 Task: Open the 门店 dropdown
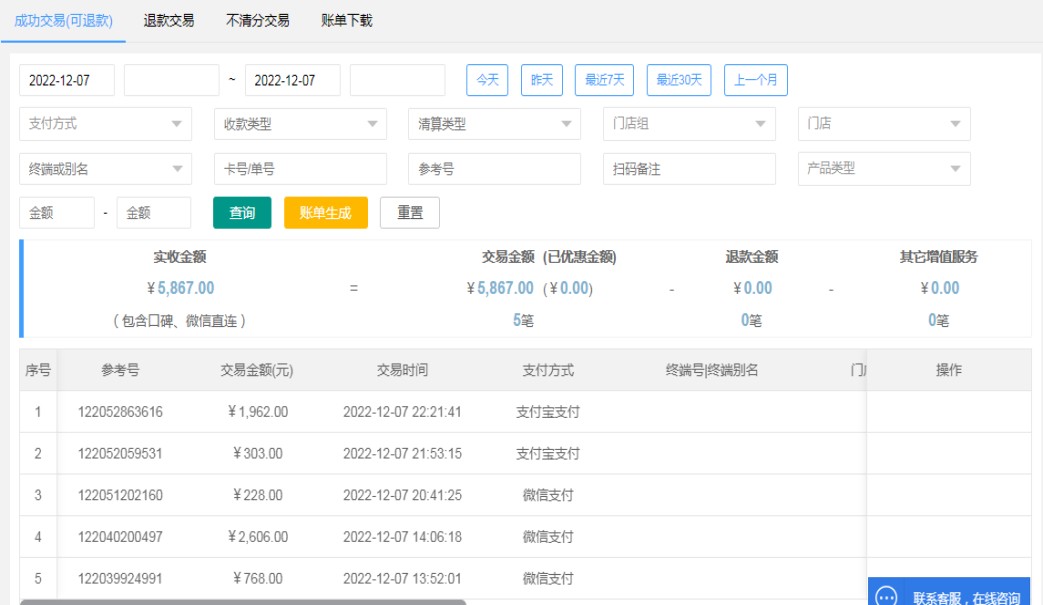883,124
